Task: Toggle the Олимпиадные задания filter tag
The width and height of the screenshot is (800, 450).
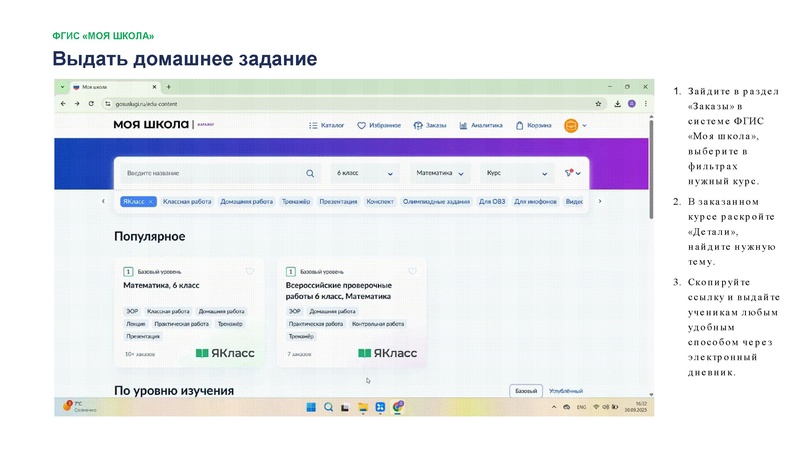Action: [436, 202]
